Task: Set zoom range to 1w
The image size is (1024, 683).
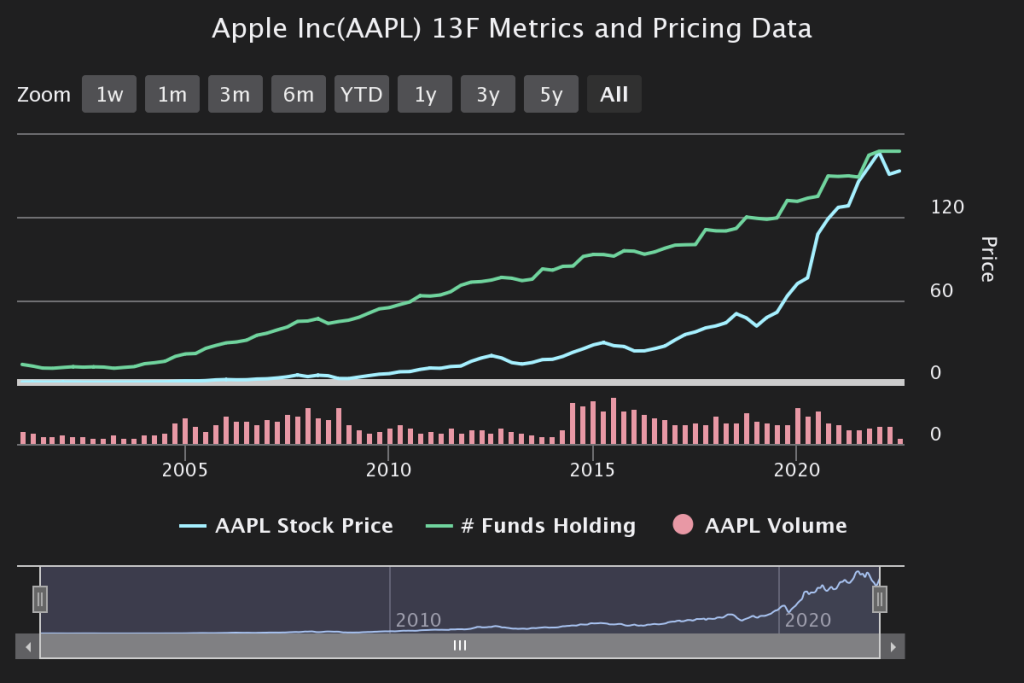Action: 109,95
